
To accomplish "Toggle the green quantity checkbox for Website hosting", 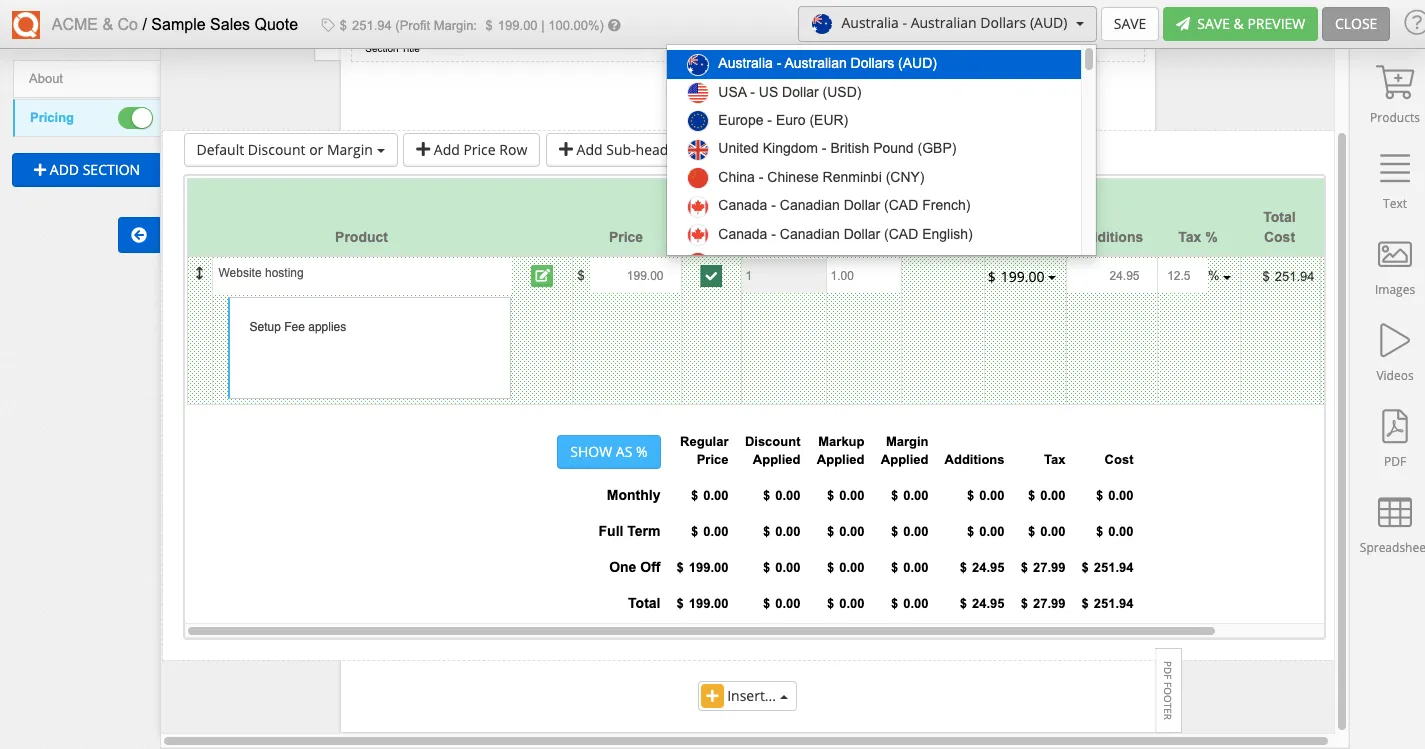I will point(710,274).
